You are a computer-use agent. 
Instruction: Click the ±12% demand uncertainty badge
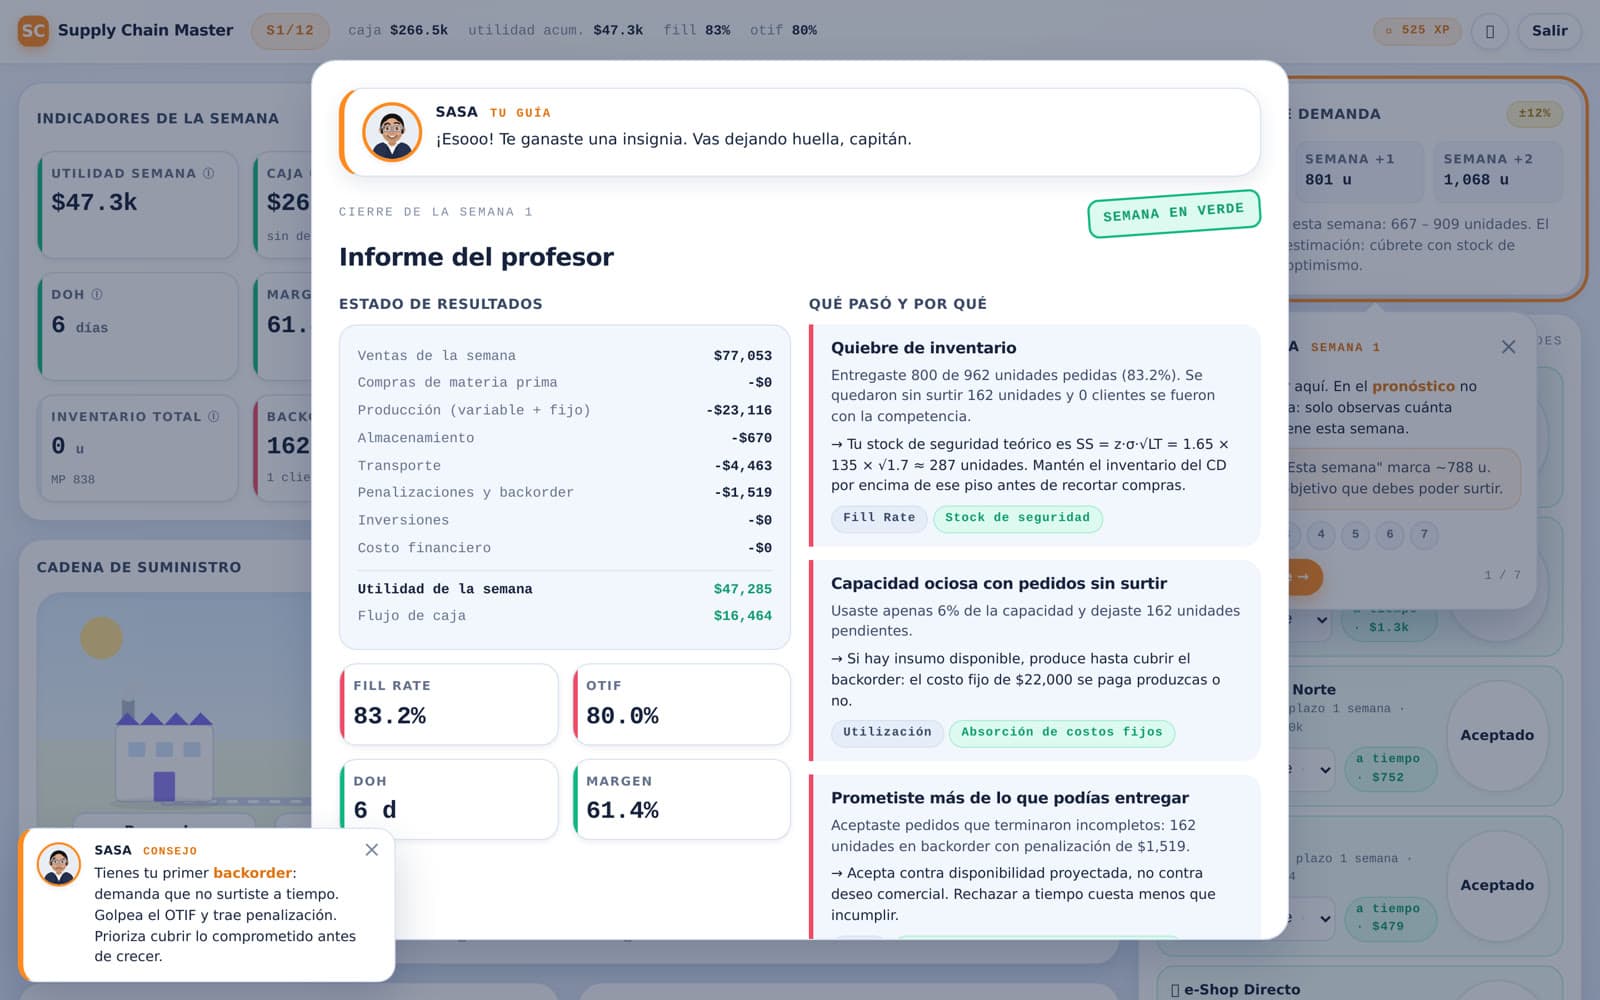point(1534,113)
